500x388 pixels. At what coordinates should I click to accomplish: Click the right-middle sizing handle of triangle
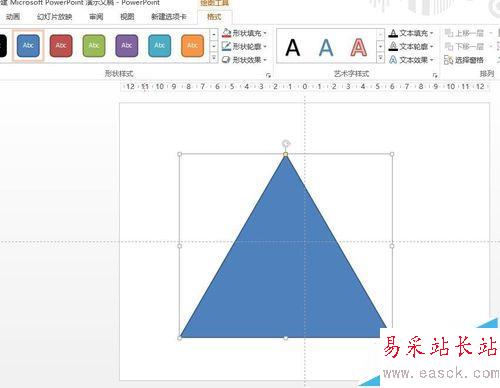pos(392,246)
